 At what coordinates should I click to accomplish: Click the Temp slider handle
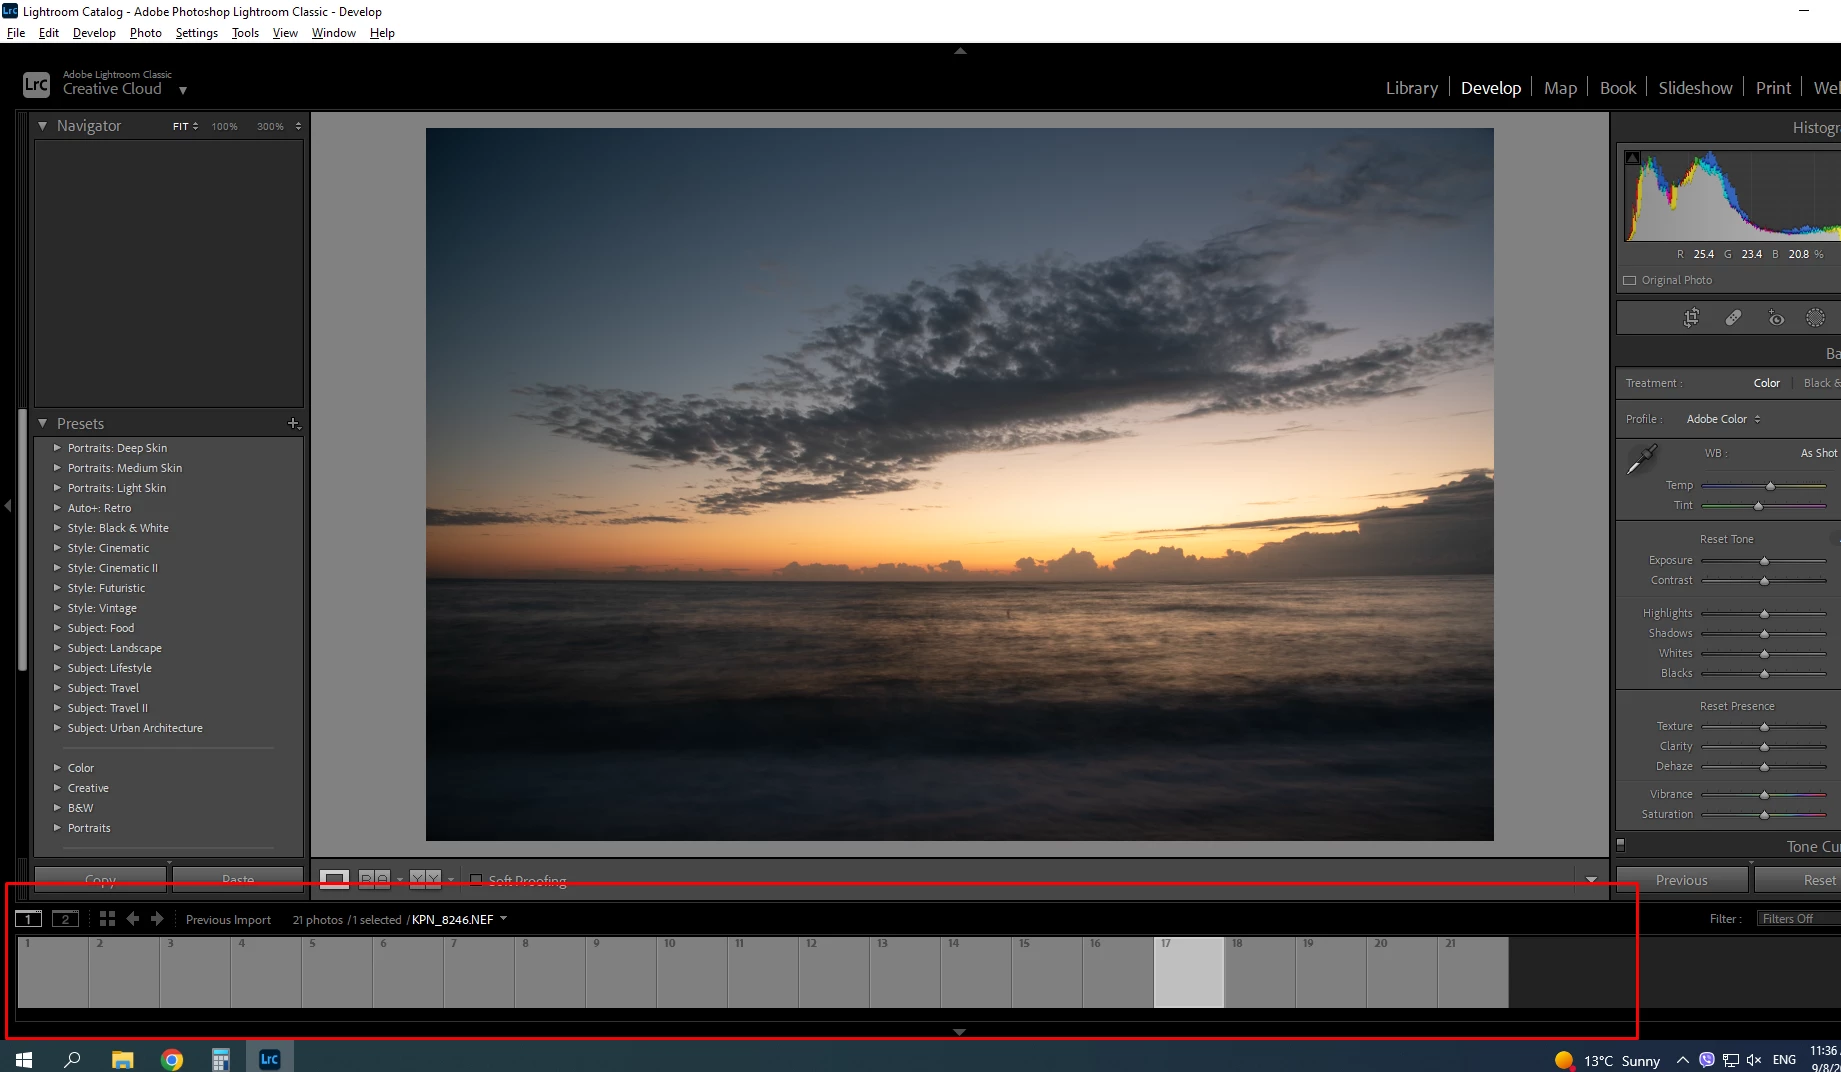pyautogui.click(x=1770, y=486)
